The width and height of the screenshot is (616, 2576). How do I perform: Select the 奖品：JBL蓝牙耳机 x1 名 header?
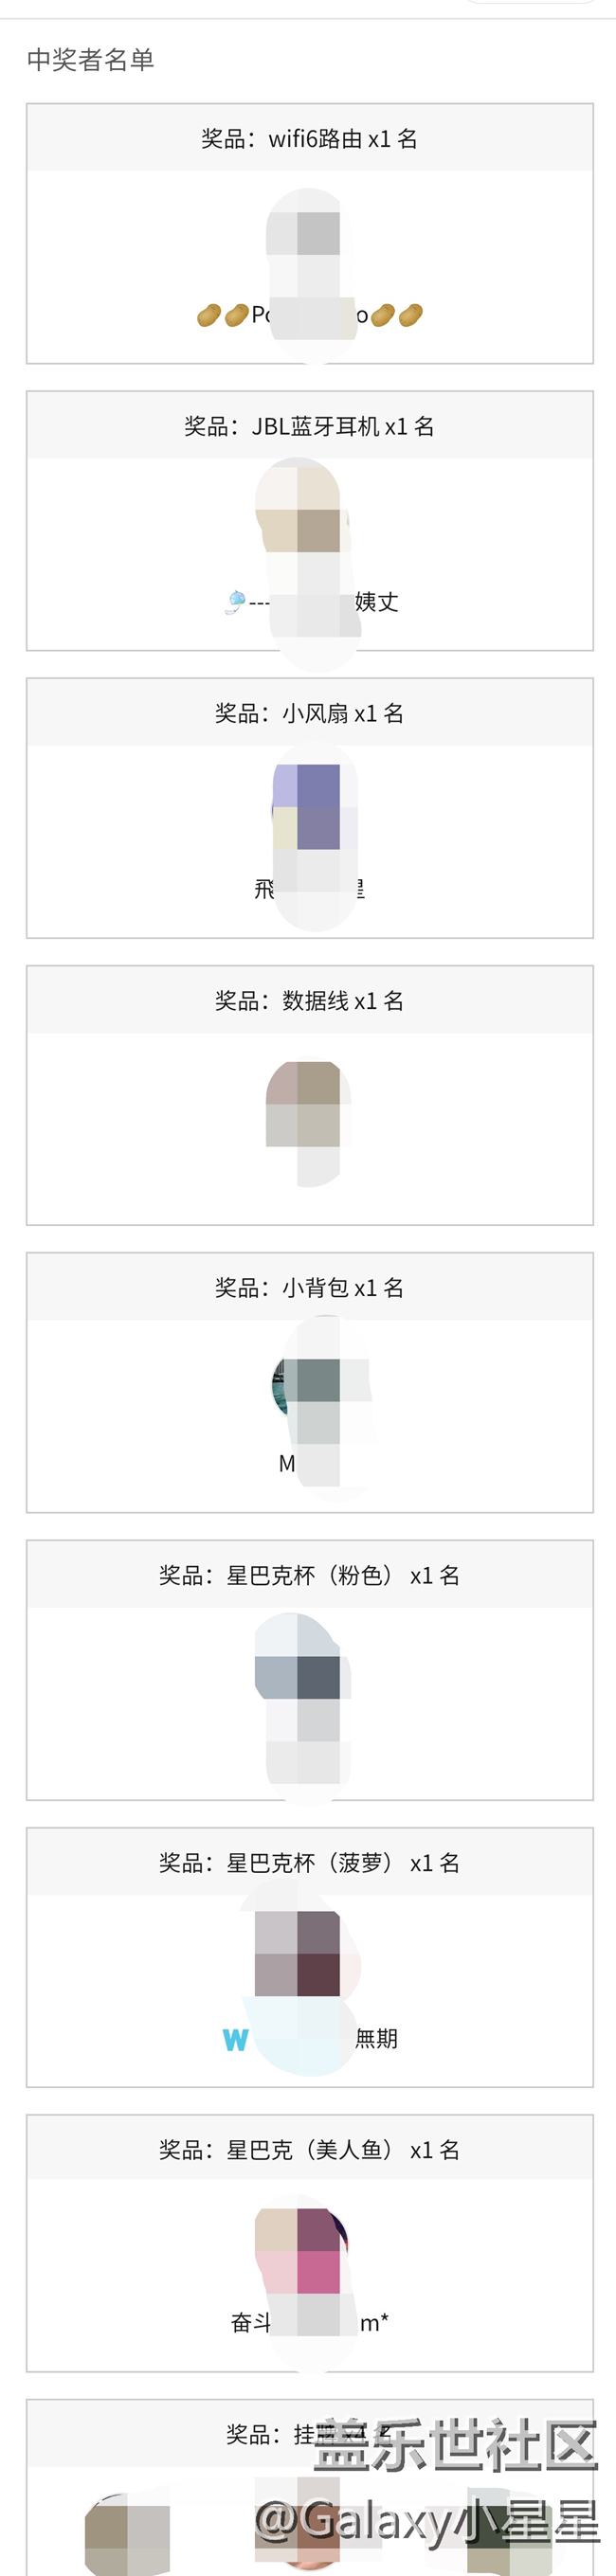click(x=309, y=427)
